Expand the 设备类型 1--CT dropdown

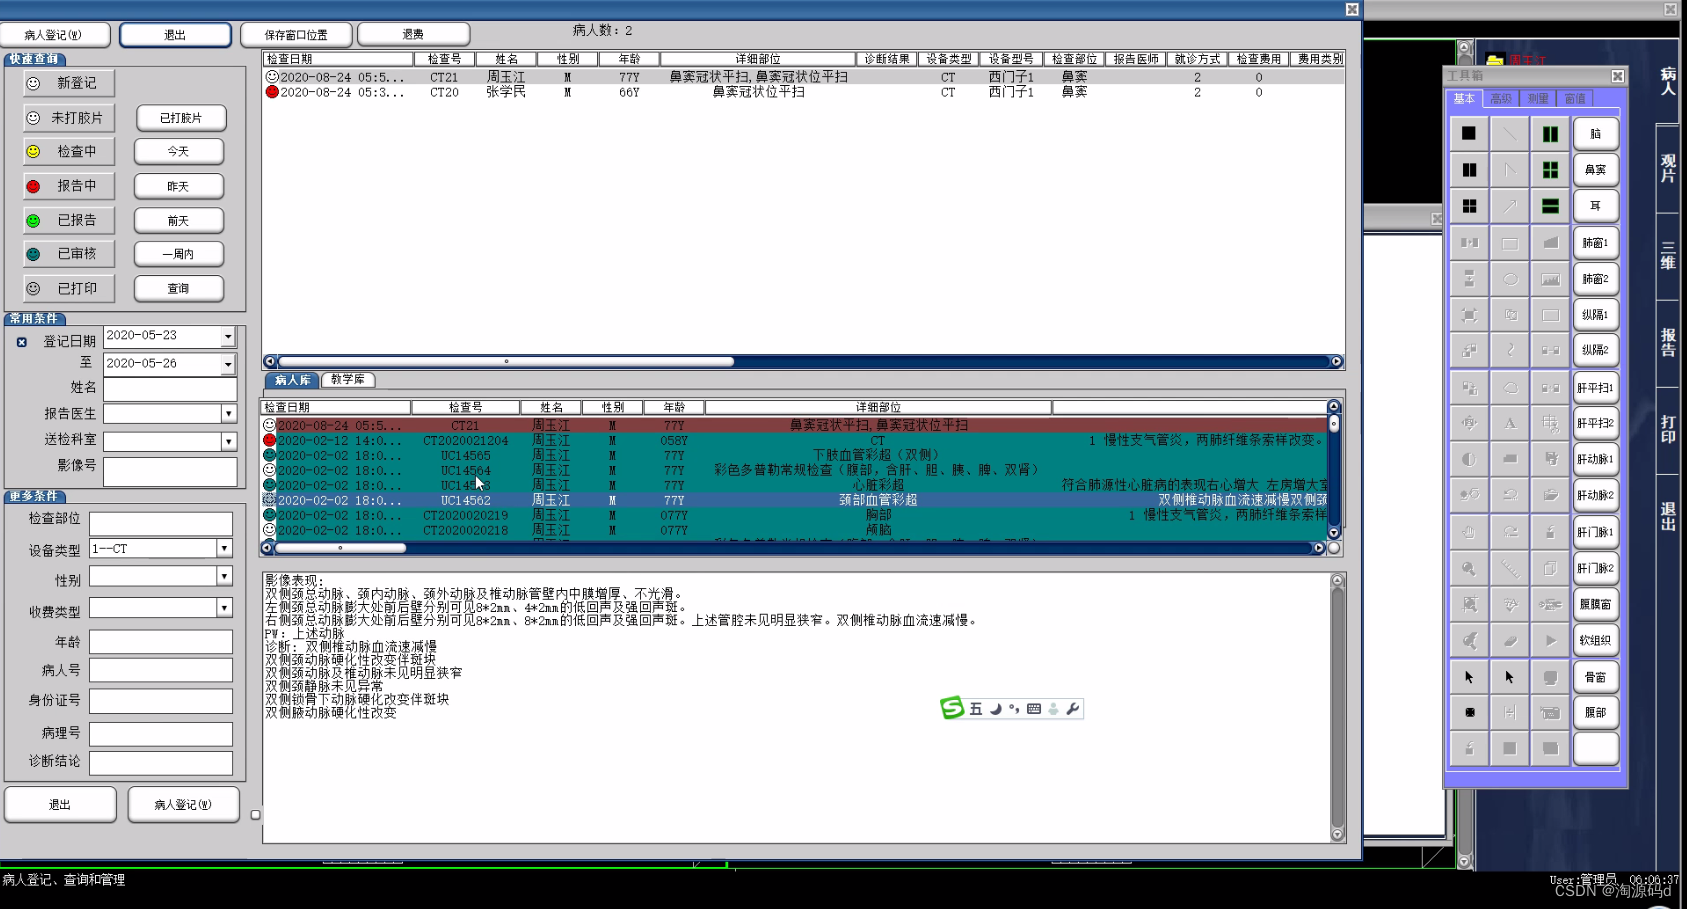224,548
